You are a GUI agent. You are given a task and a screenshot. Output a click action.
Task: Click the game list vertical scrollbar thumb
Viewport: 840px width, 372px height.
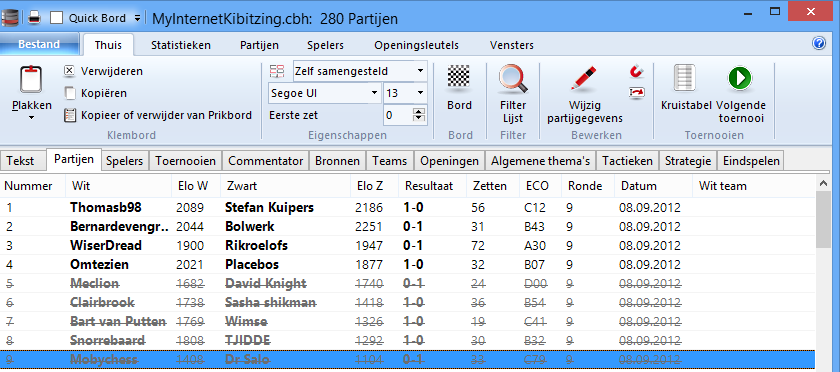pos(823,220)
